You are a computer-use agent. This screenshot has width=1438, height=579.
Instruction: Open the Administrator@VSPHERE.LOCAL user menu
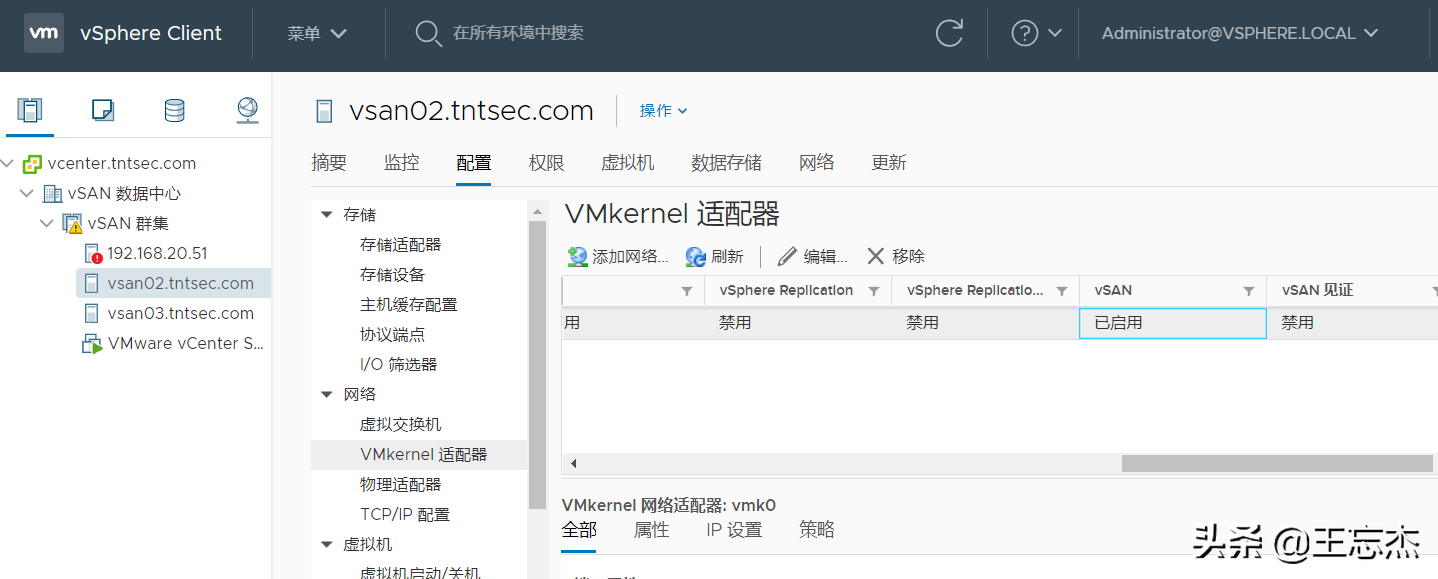click(x=1240, y=33)
